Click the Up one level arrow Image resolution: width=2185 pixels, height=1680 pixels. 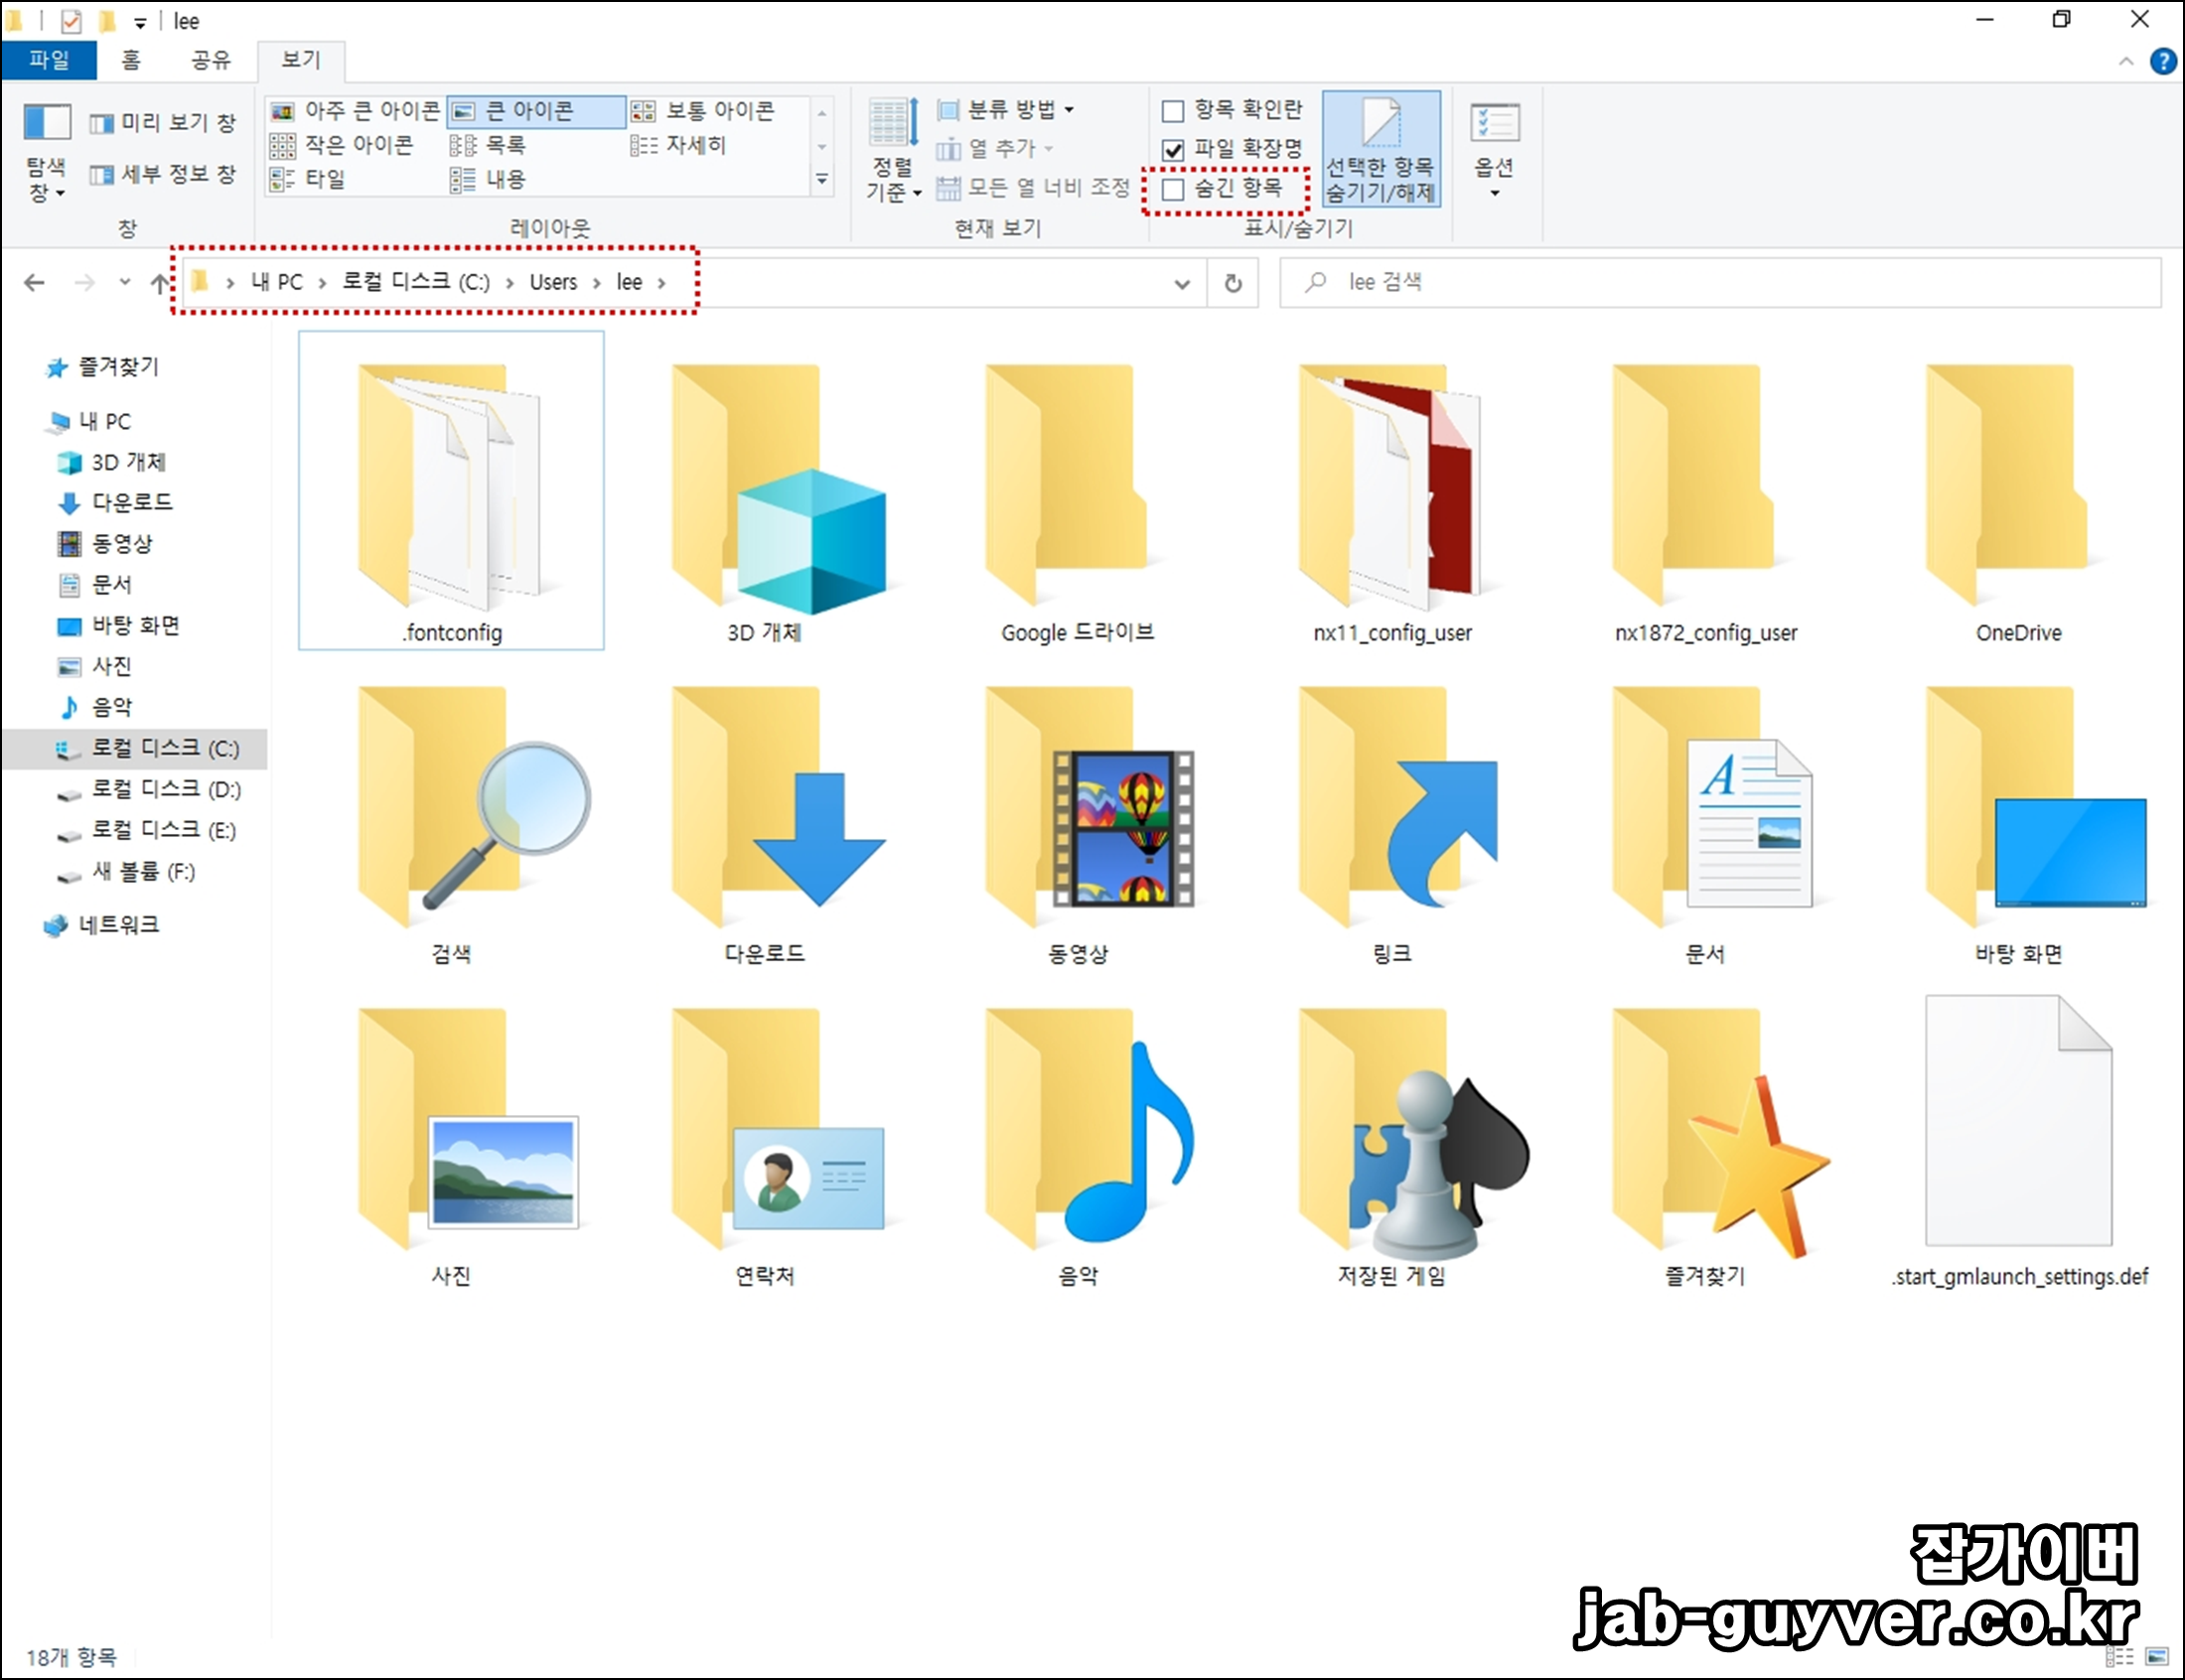tap(159, 283)
